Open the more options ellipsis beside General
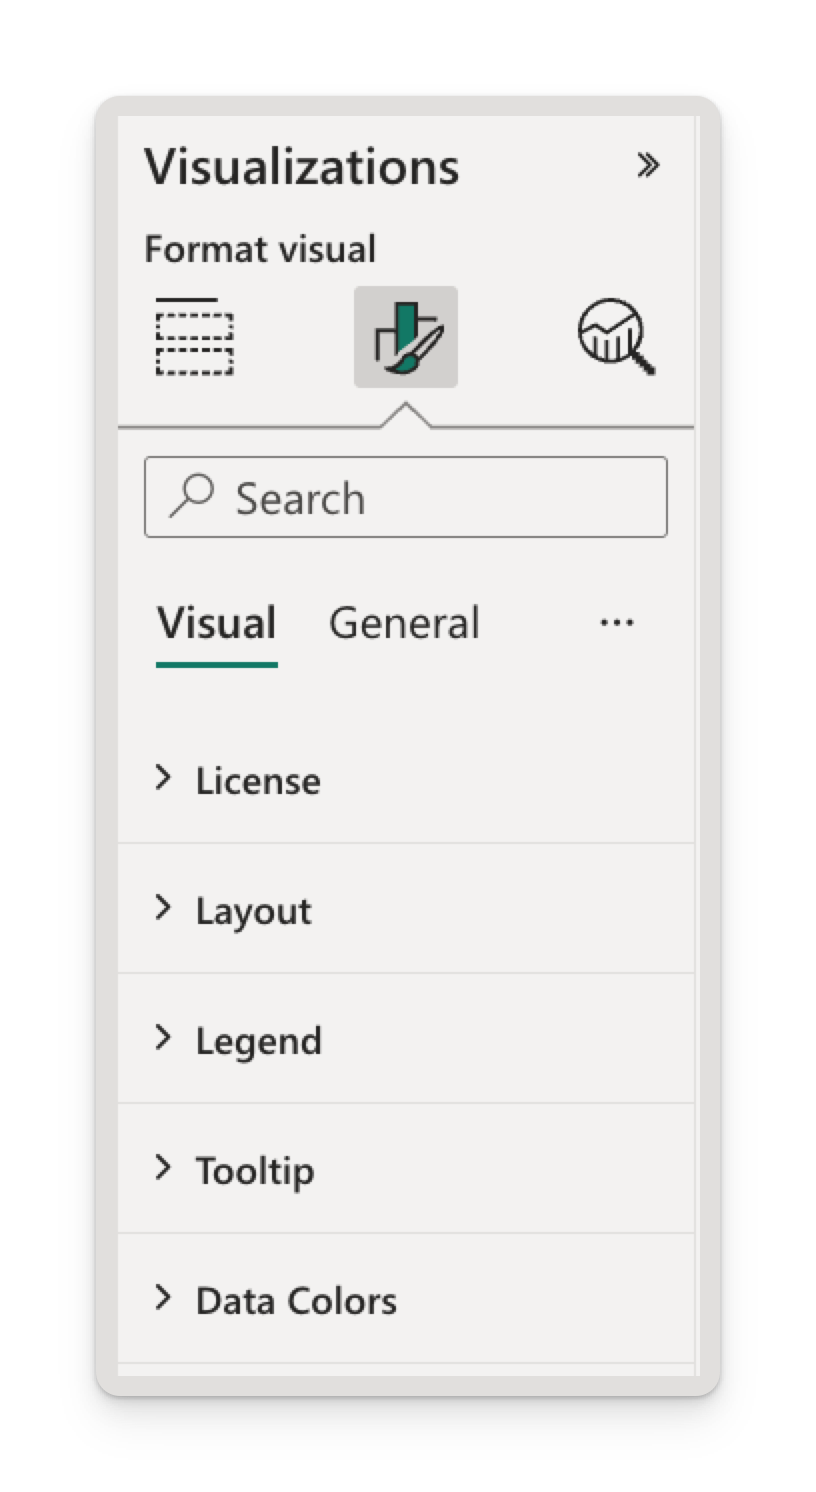Viewport: 816px width, 1492px height. pyautogui.click(x=617, y=623)
